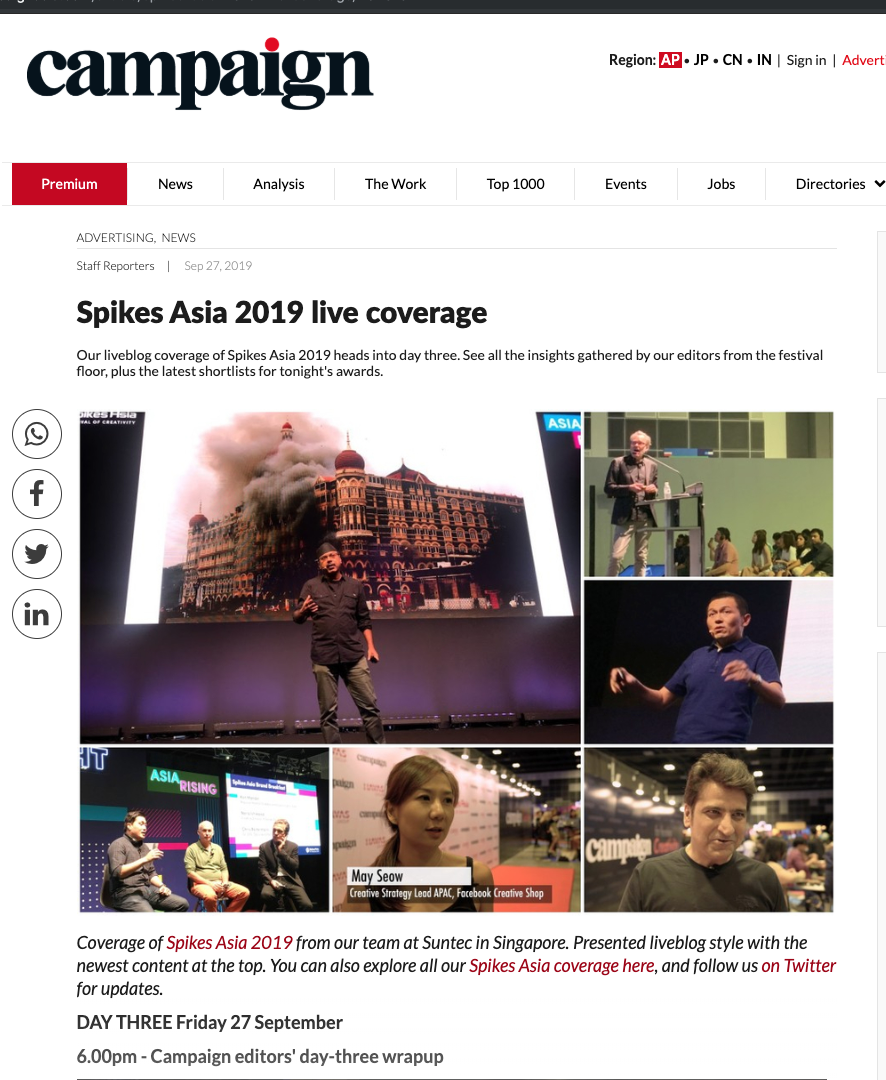This screenshot has width=886, height=1080.
Task: Click the Campaign logo
Action: pyautogui.click(x=199, y=73)
